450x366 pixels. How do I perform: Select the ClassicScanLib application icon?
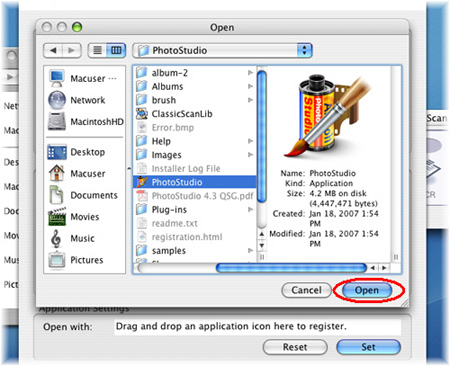[x=142, y=114]
